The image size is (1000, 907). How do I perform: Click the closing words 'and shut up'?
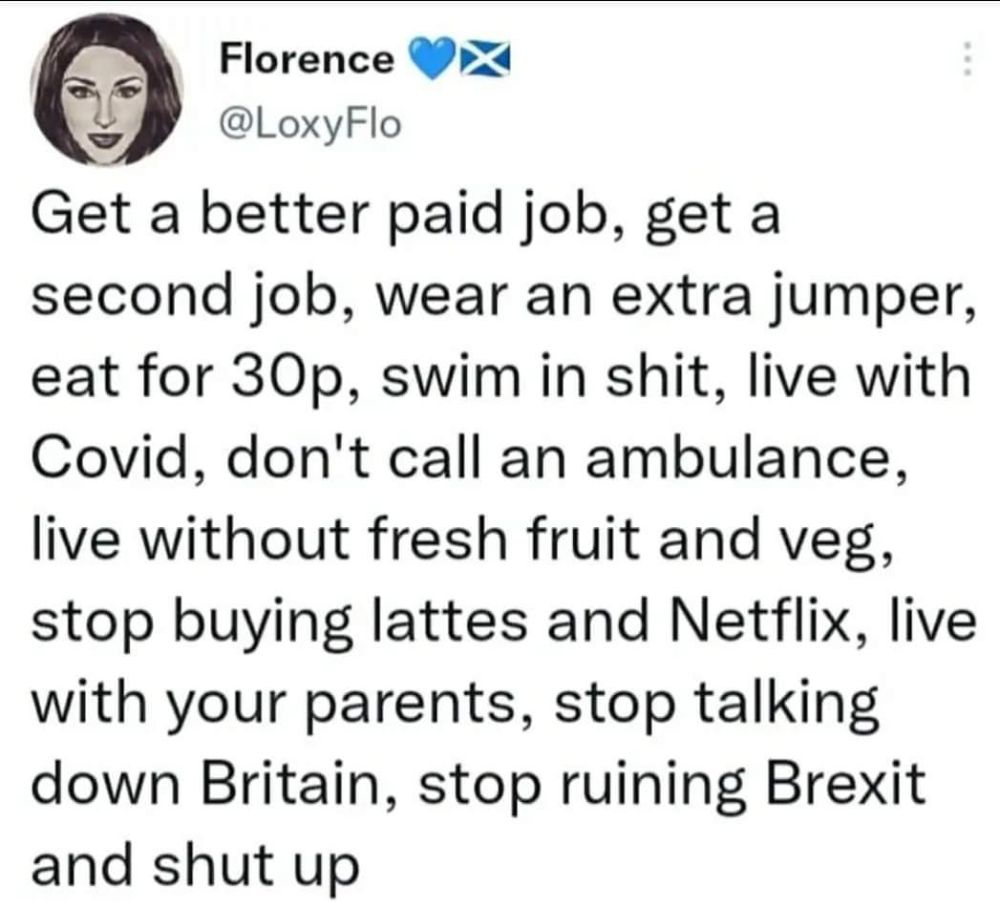[195, 866]
